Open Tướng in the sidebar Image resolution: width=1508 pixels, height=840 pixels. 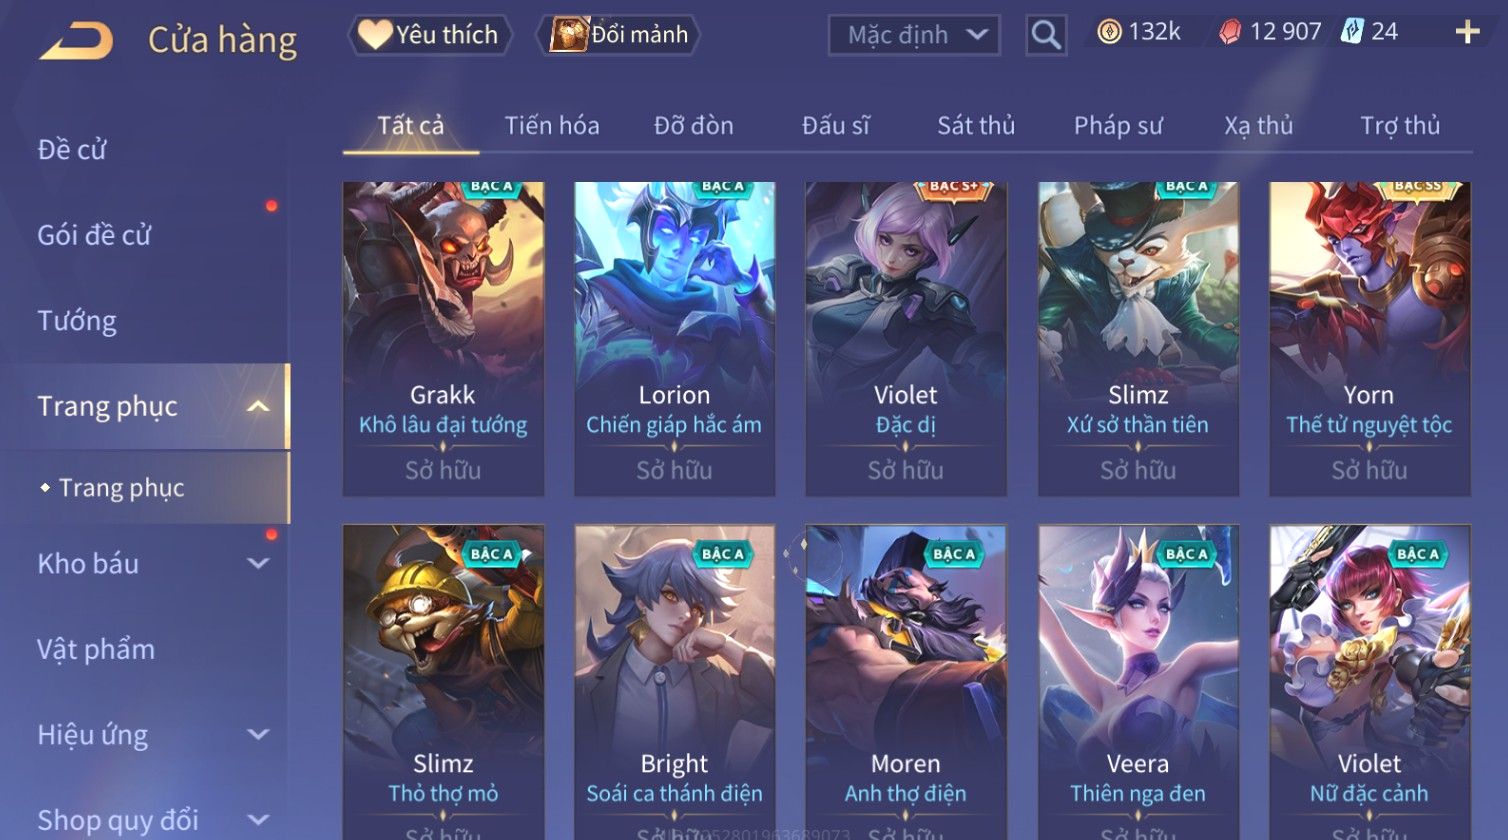coord(77,320)
